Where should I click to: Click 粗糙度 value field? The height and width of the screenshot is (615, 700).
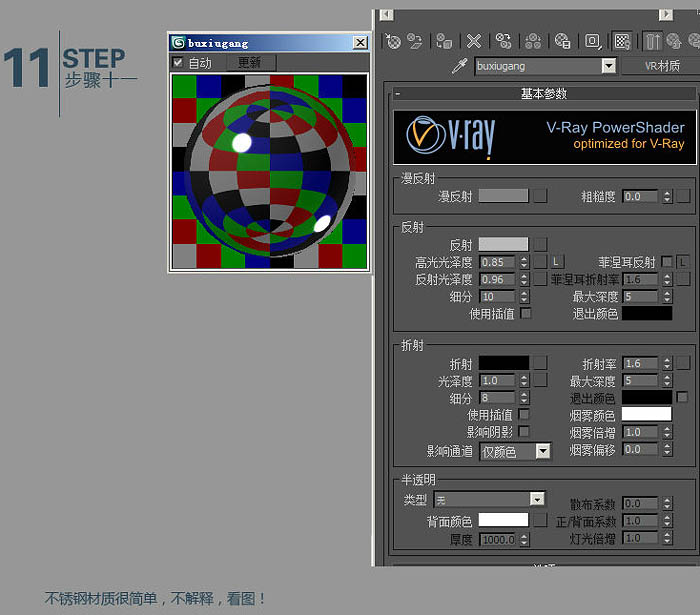tap(640, 196)
